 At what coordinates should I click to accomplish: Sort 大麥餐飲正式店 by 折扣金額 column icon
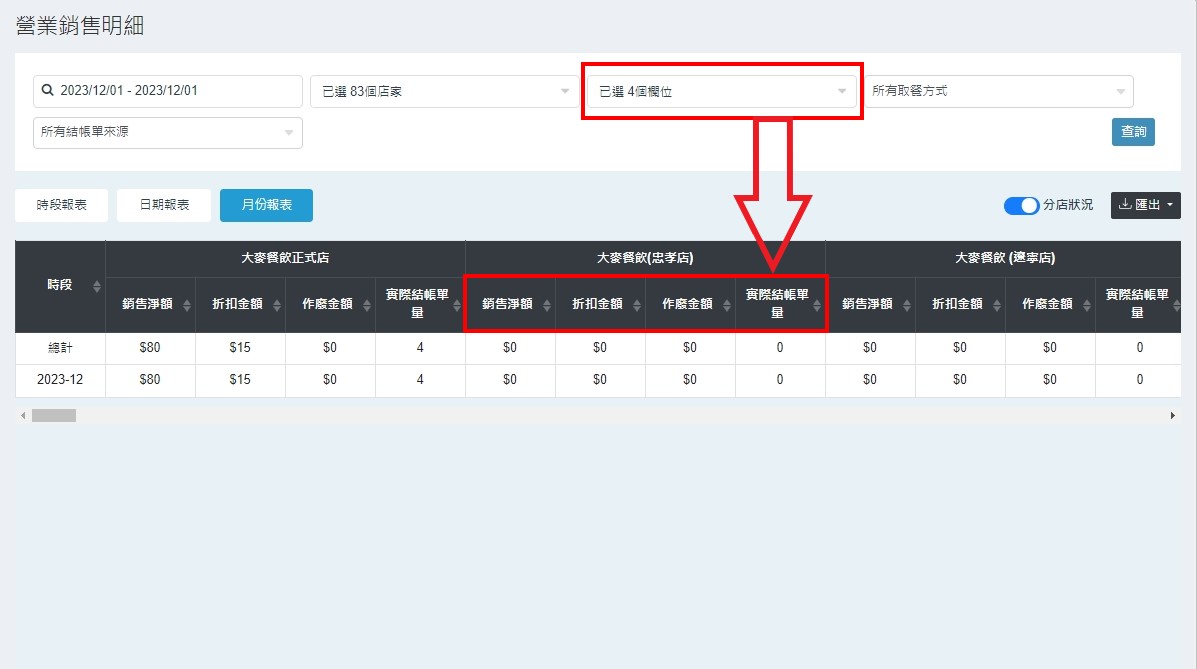tap(277, 306)
